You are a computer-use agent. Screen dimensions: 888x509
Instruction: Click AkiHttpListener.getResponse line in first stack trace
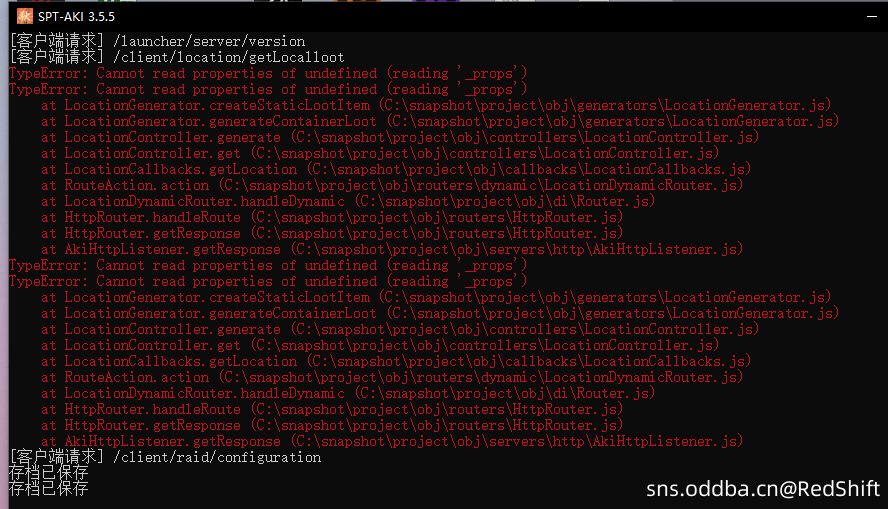coord(392,249)
